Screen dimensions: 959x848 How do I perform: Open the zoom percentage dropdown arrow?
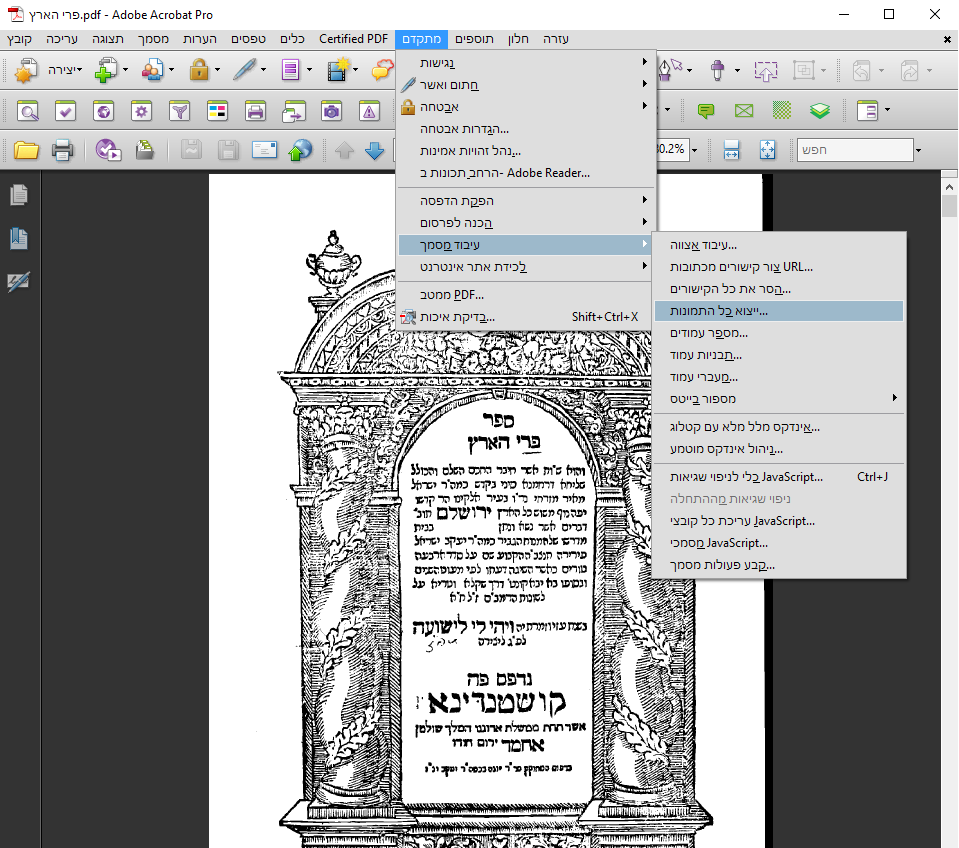696,150
